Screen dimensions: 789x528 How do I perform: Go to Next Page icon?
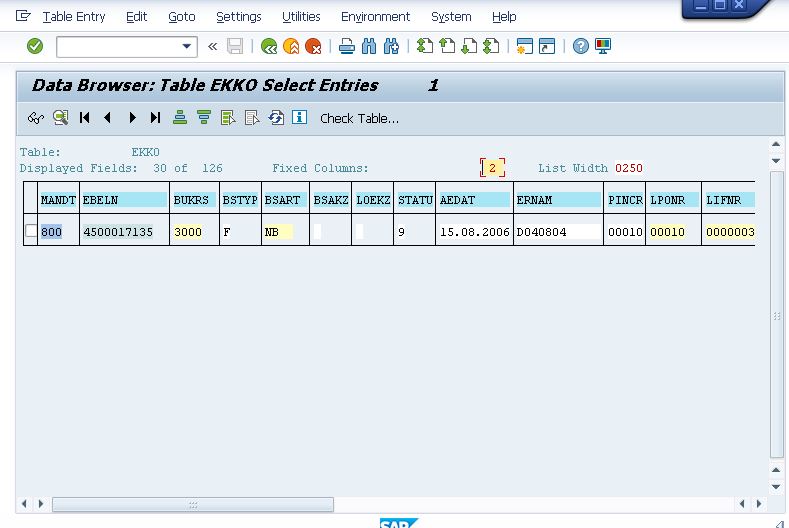click(469, 46)
